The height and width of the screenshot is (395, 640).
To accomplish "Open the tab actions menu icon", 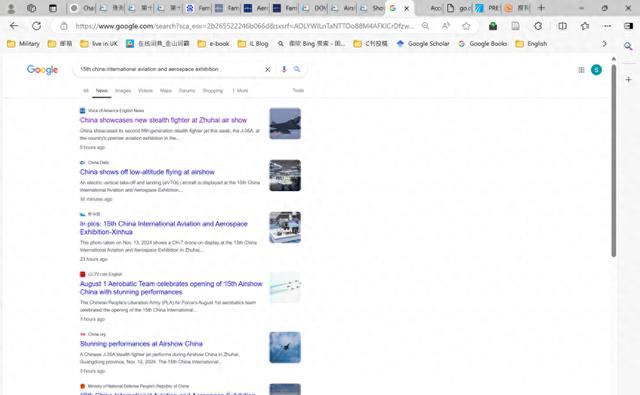I will click(x=53, y=8).
